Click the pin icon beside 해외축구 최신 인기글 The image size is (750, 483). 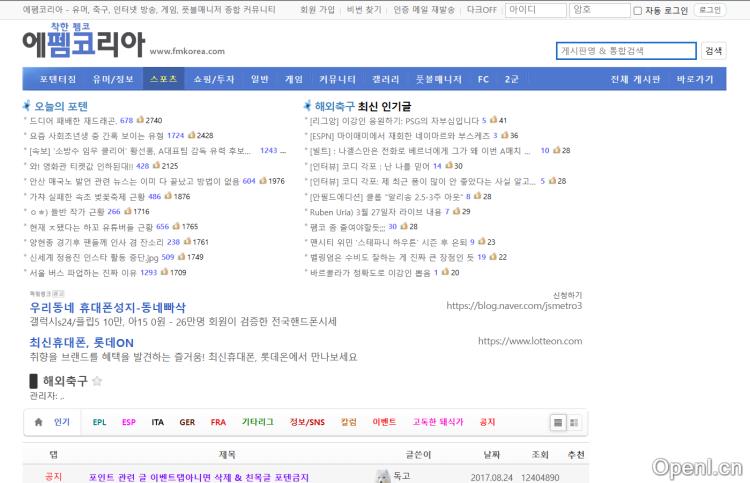pyautogui.click(x=307, y=105)
